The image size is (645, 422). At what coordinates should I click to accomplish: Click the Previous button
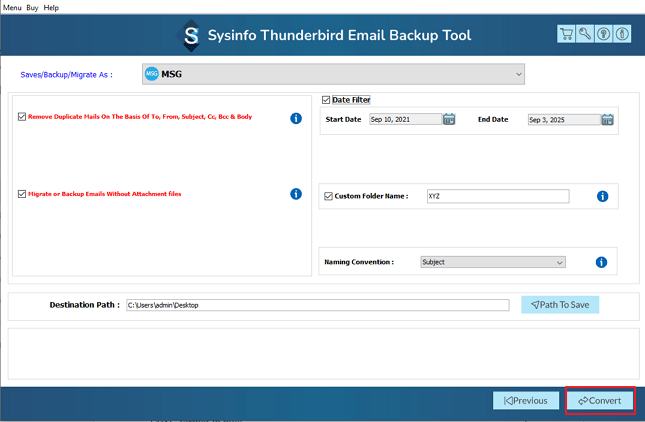click(526, 401)
